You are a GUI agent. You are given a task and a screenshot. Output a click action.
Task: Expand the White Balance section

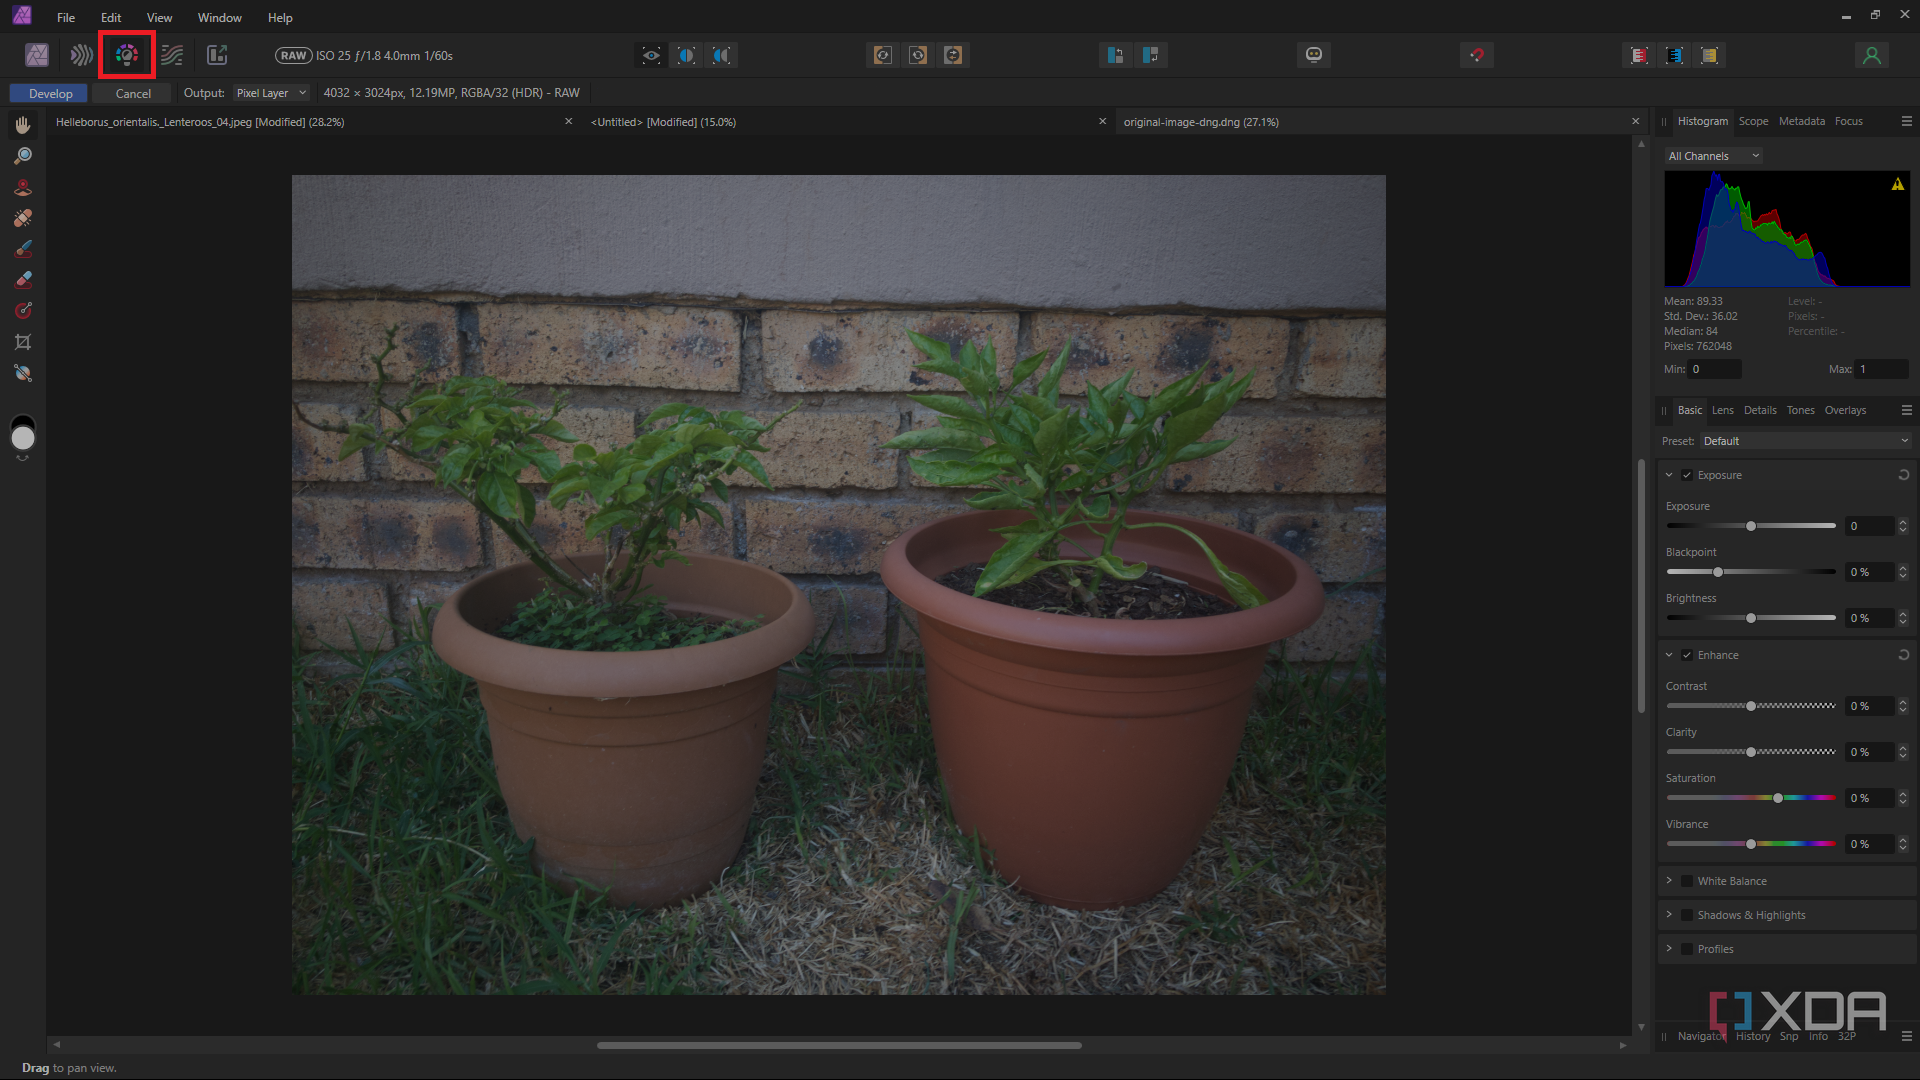tap(1669, 881)
